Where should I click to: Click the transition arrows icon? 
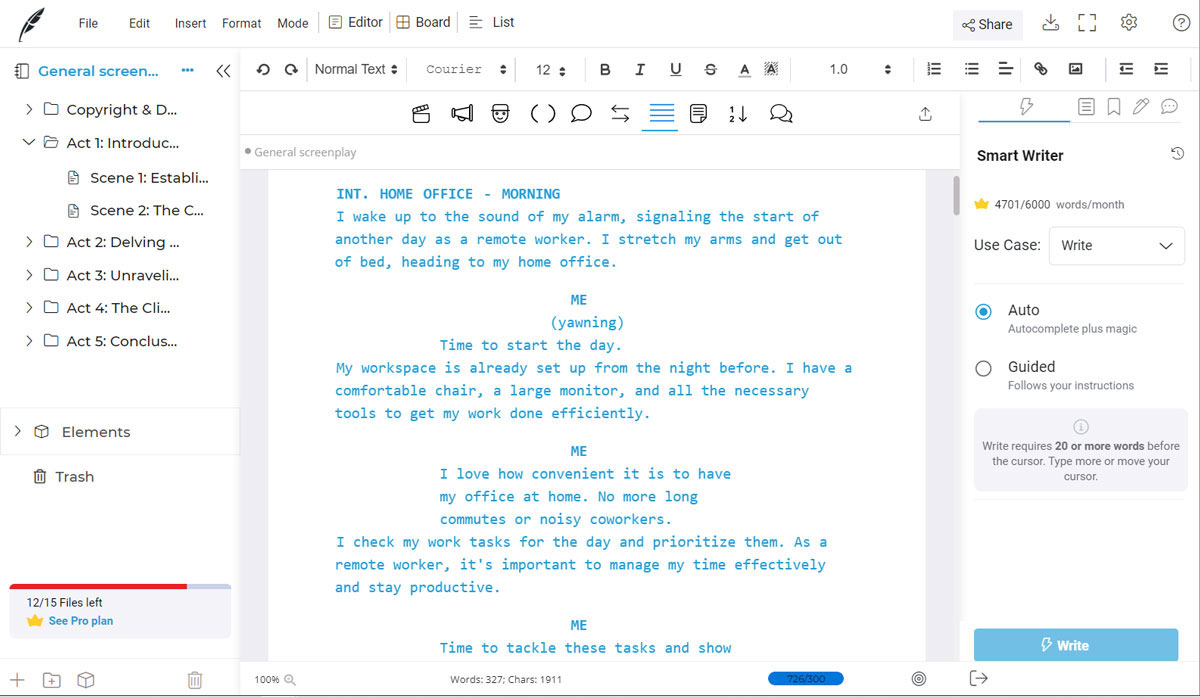tap(620, 113)
